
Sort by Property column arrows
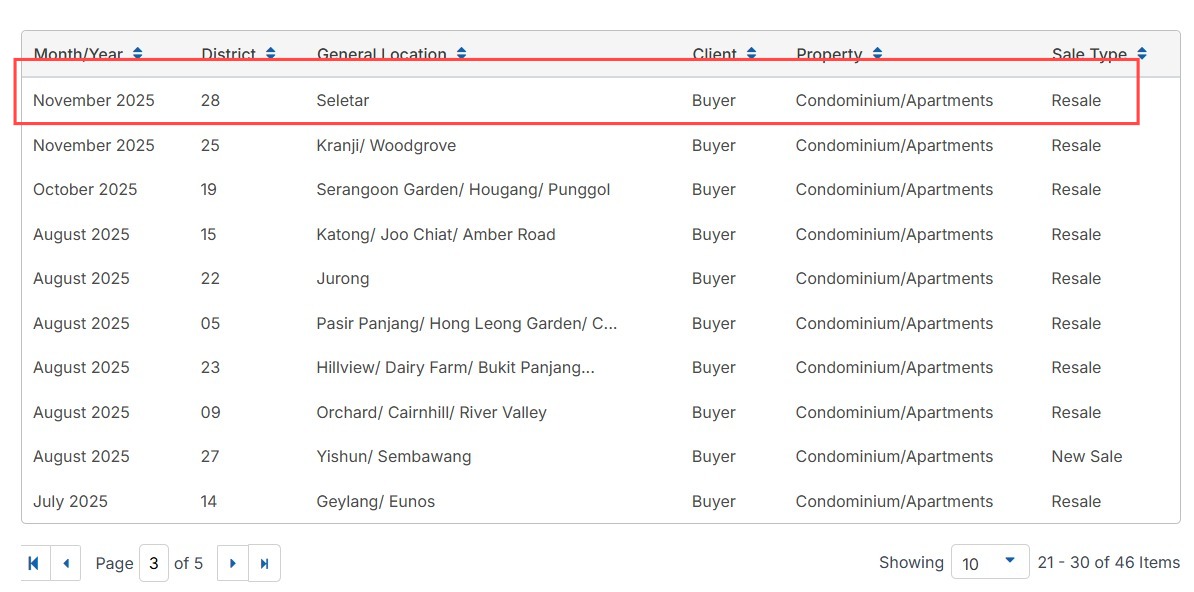(877, 53)
